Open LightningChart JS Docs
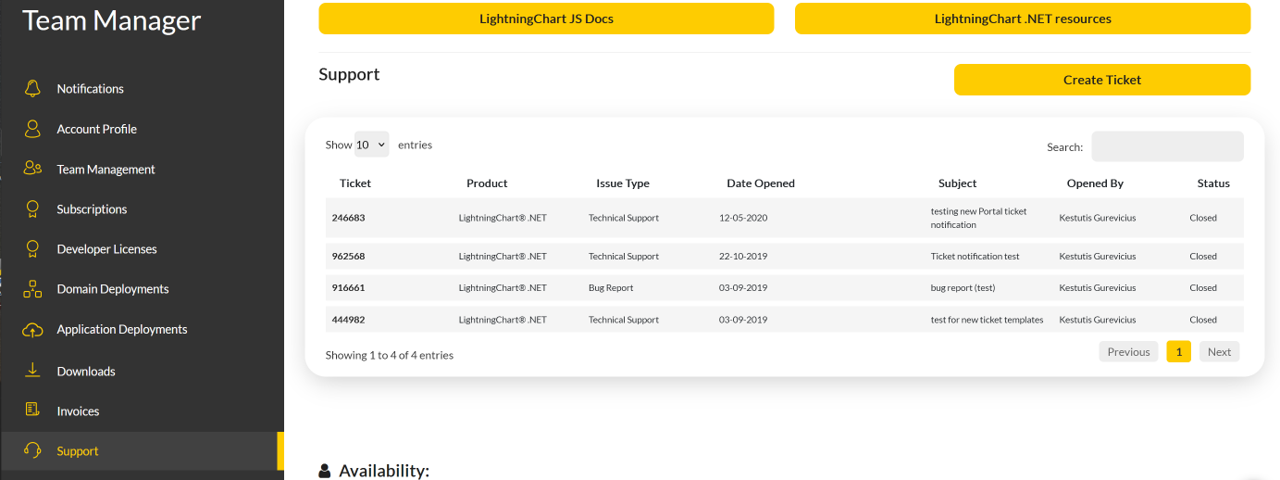 click(x=546, y=19)
